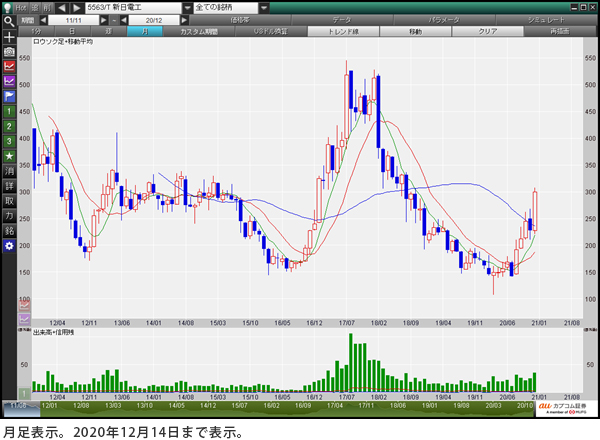600x440 pixels.
Task: Open the パラメータ menu
Action: (444, 20)
